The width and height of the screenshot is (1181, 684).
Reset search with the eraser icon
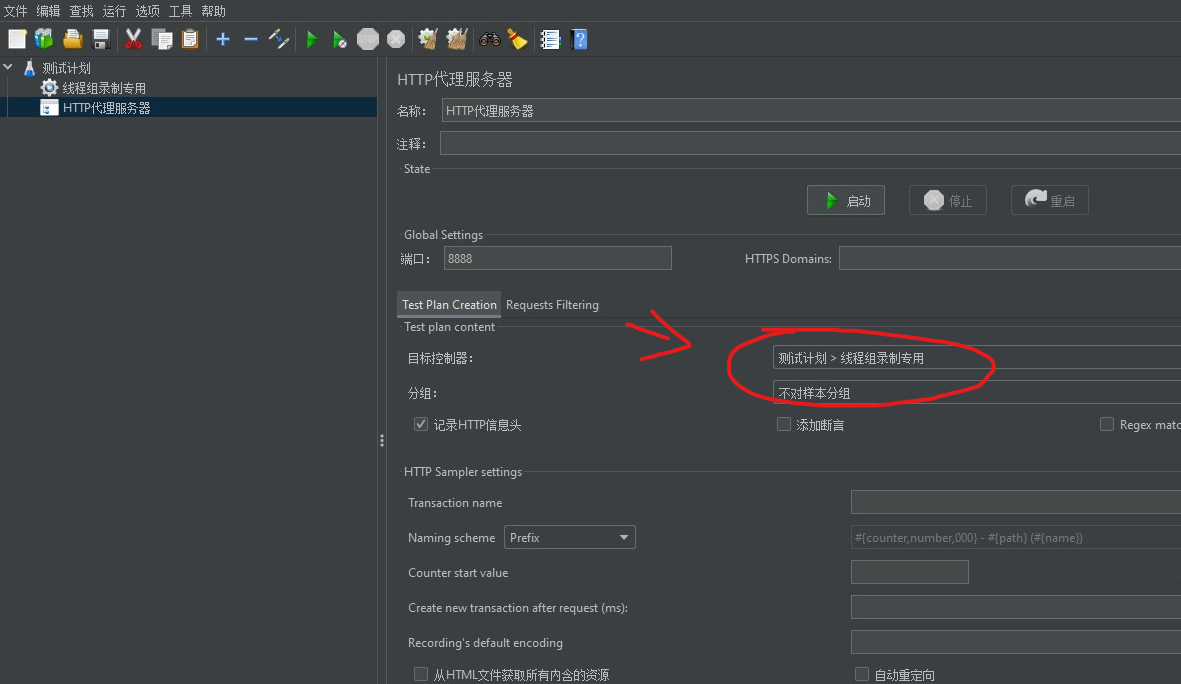(517, 38)
